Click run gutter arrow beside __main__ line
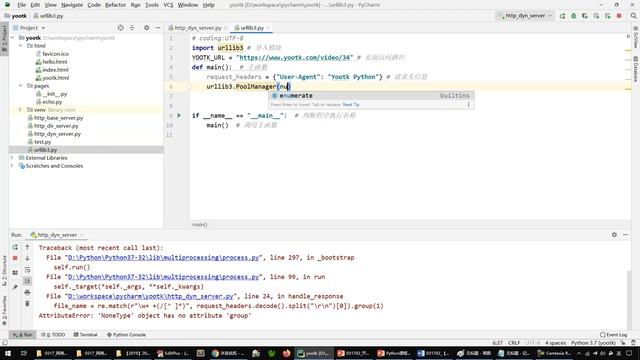The image size is (640, 360). click(179, 116)
